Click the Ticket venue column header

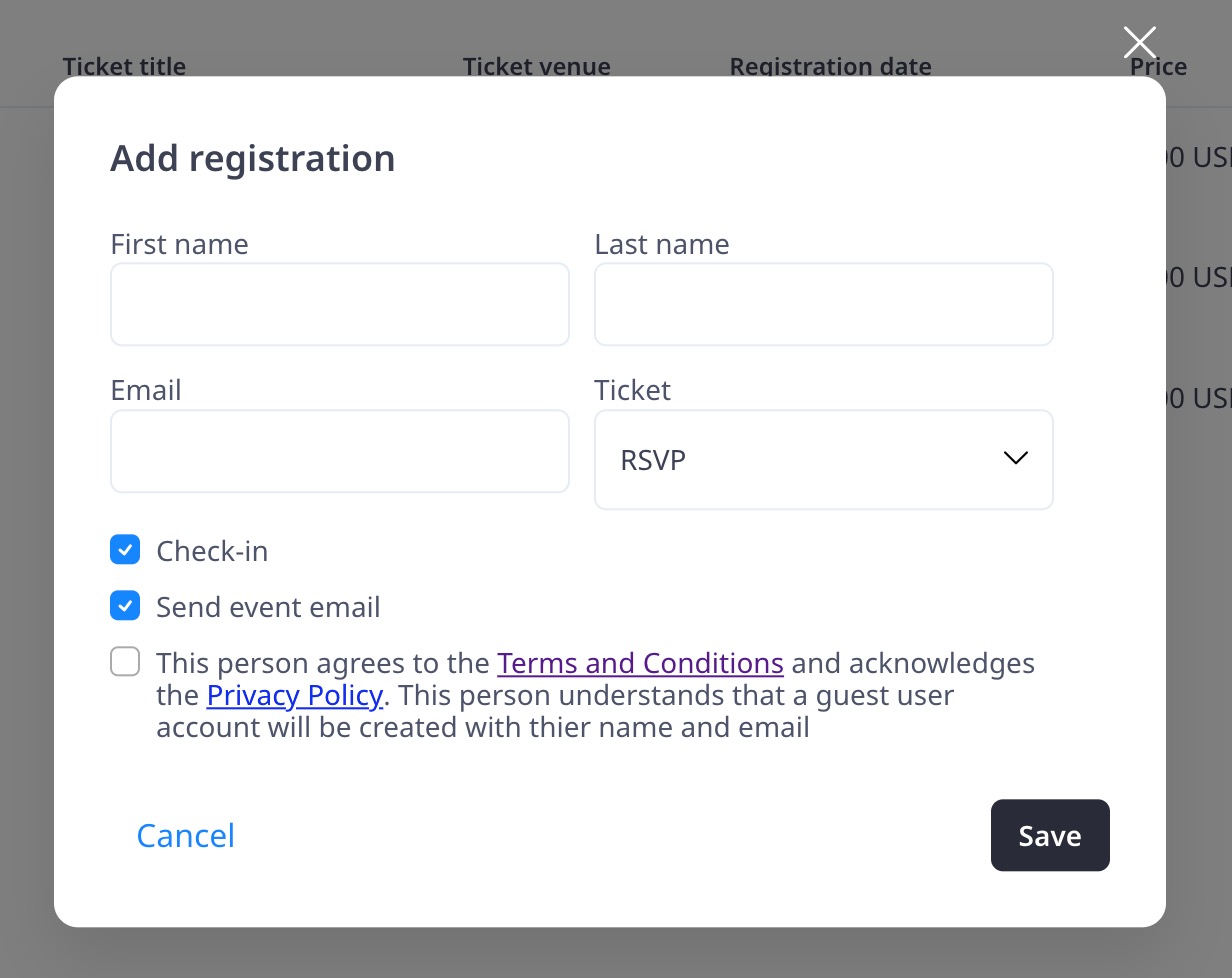(536, 67)
